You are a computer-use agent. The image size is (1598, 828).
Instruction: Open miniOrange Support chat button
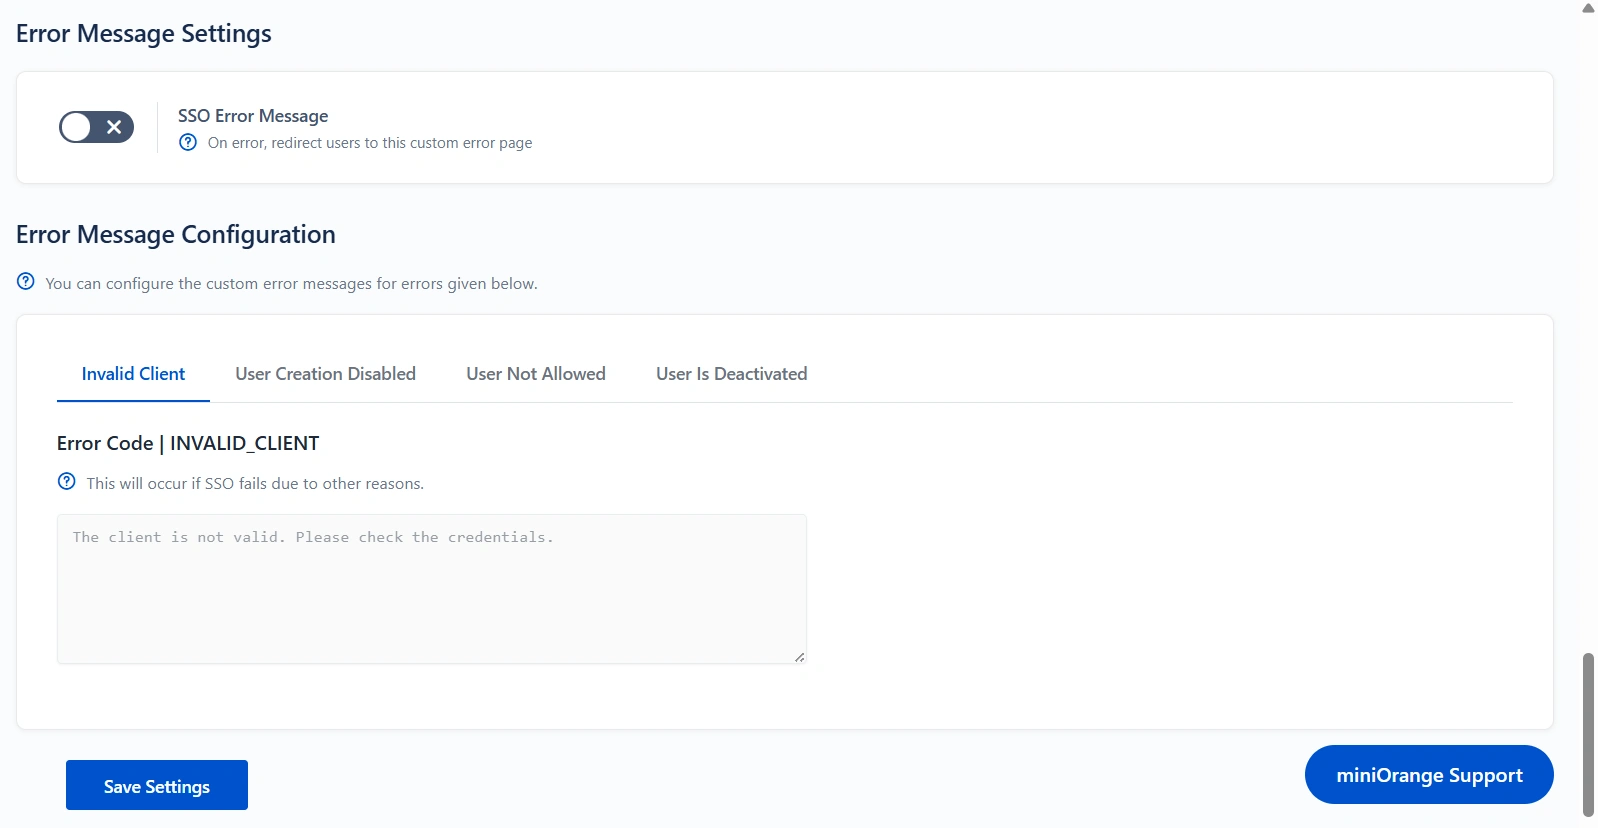(x=1428, y=775)
